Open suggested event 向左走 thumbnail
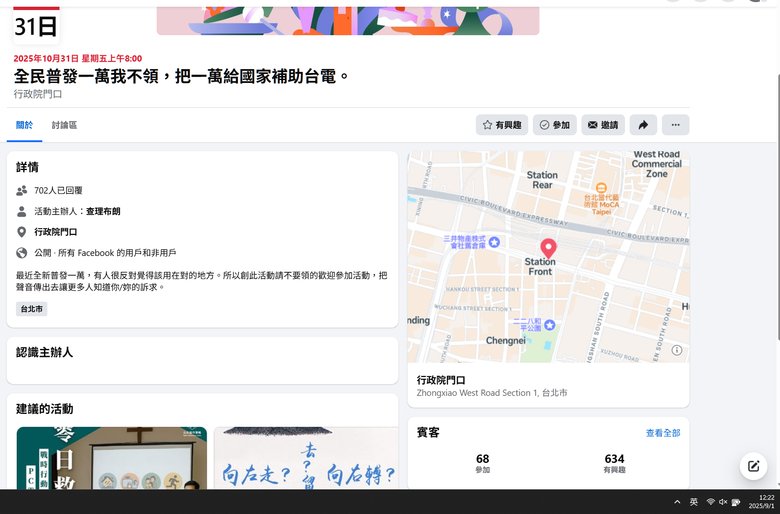Viewport: 780px width, 514px height. point(306,458)
